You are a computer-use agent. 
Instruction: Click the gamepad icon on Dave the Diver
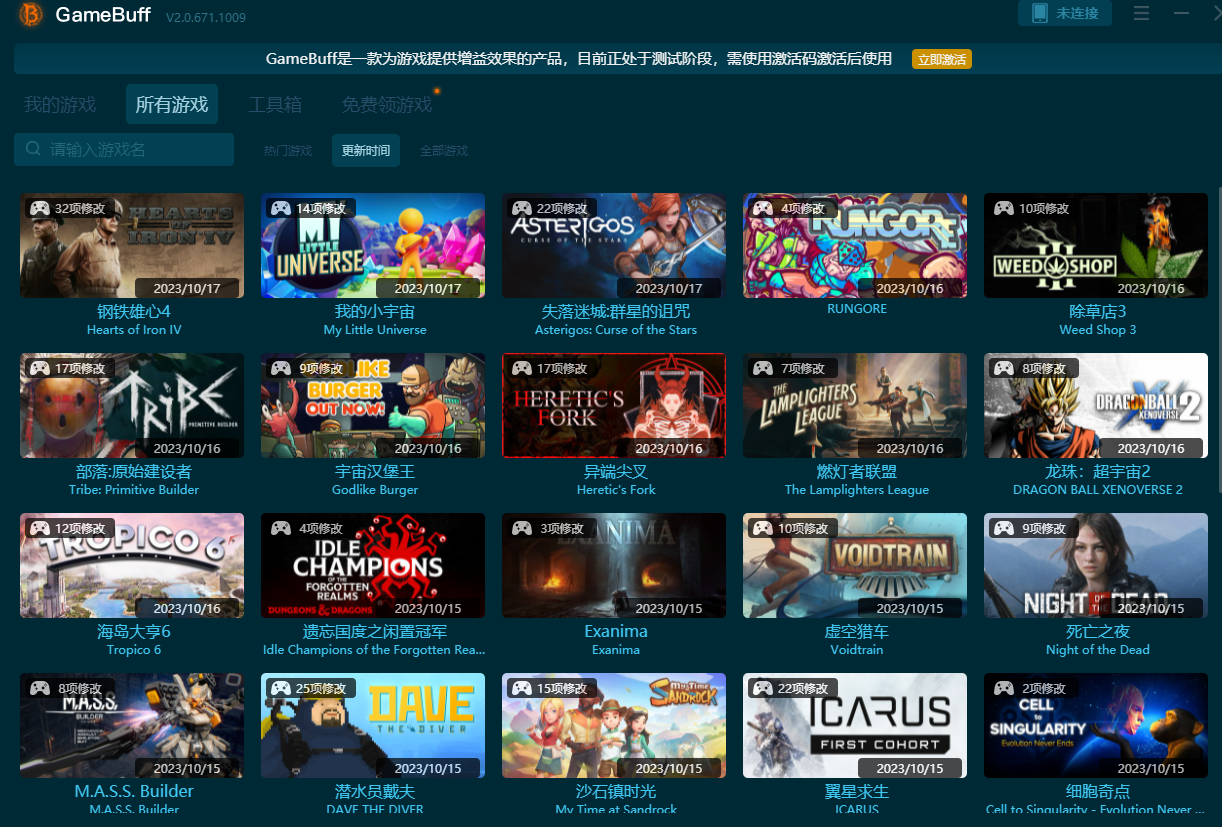point(280,688)
